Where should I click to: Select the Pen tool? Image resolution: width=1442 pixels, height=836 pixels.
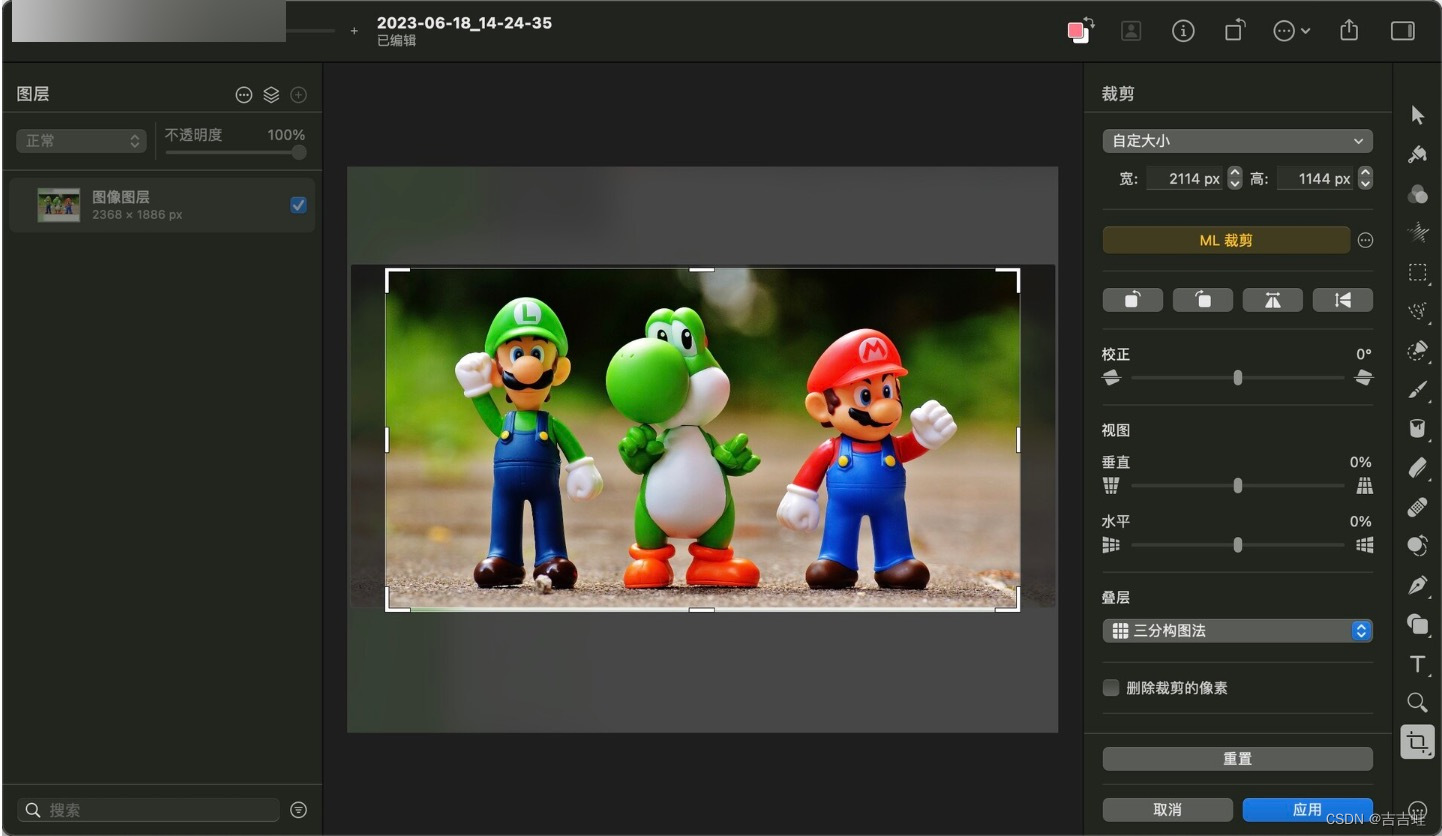tap(1417, 585)
